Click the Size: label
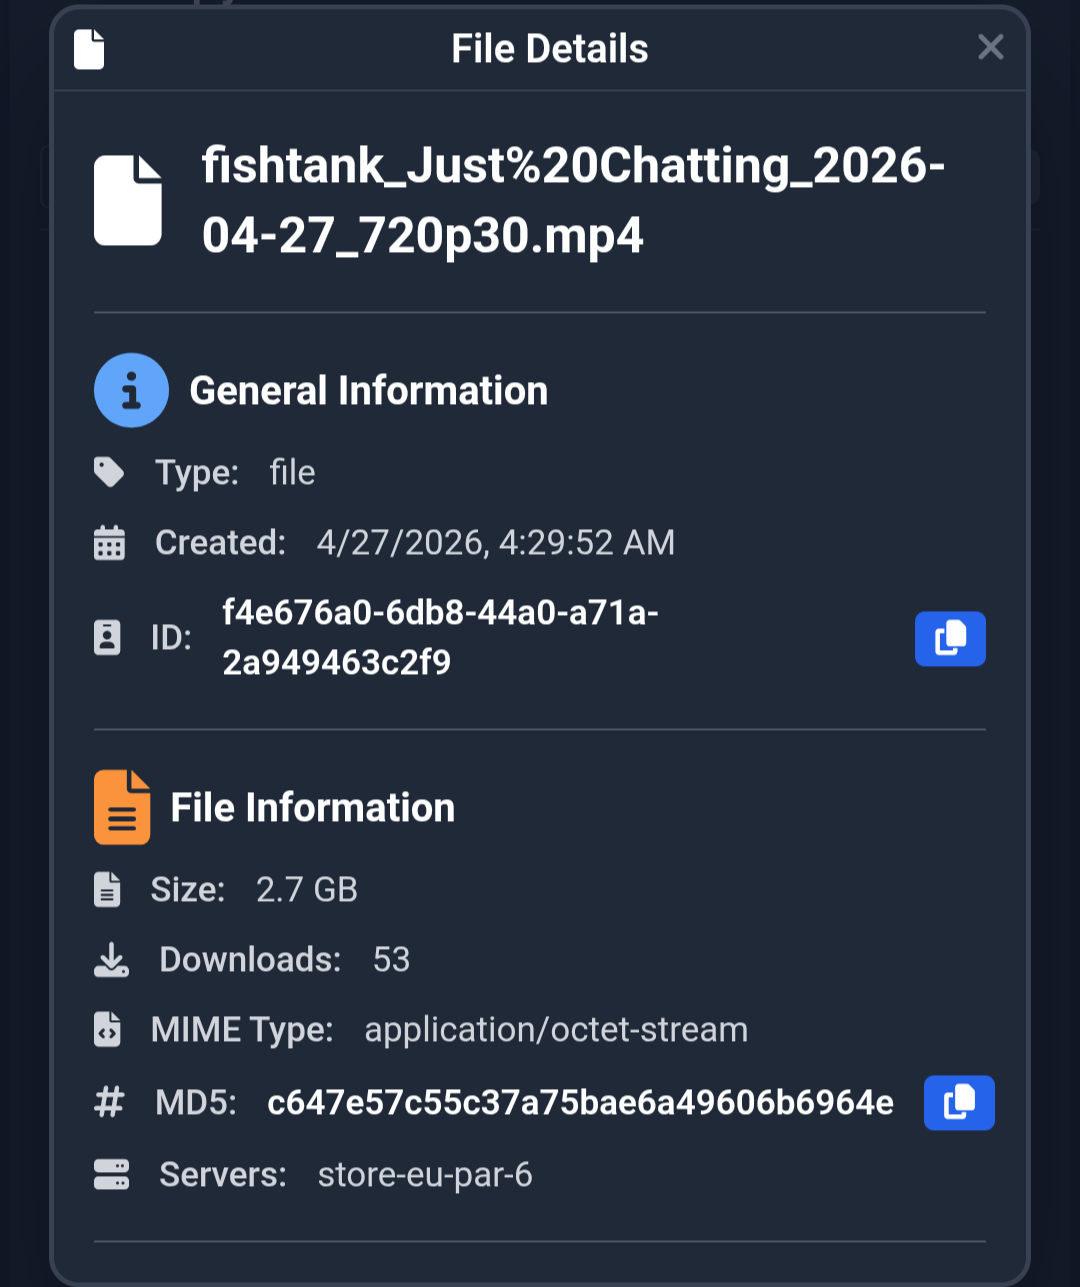The height and width of the screenshot is (1287, 1080). pyautogui.click(x=188, y=889)
